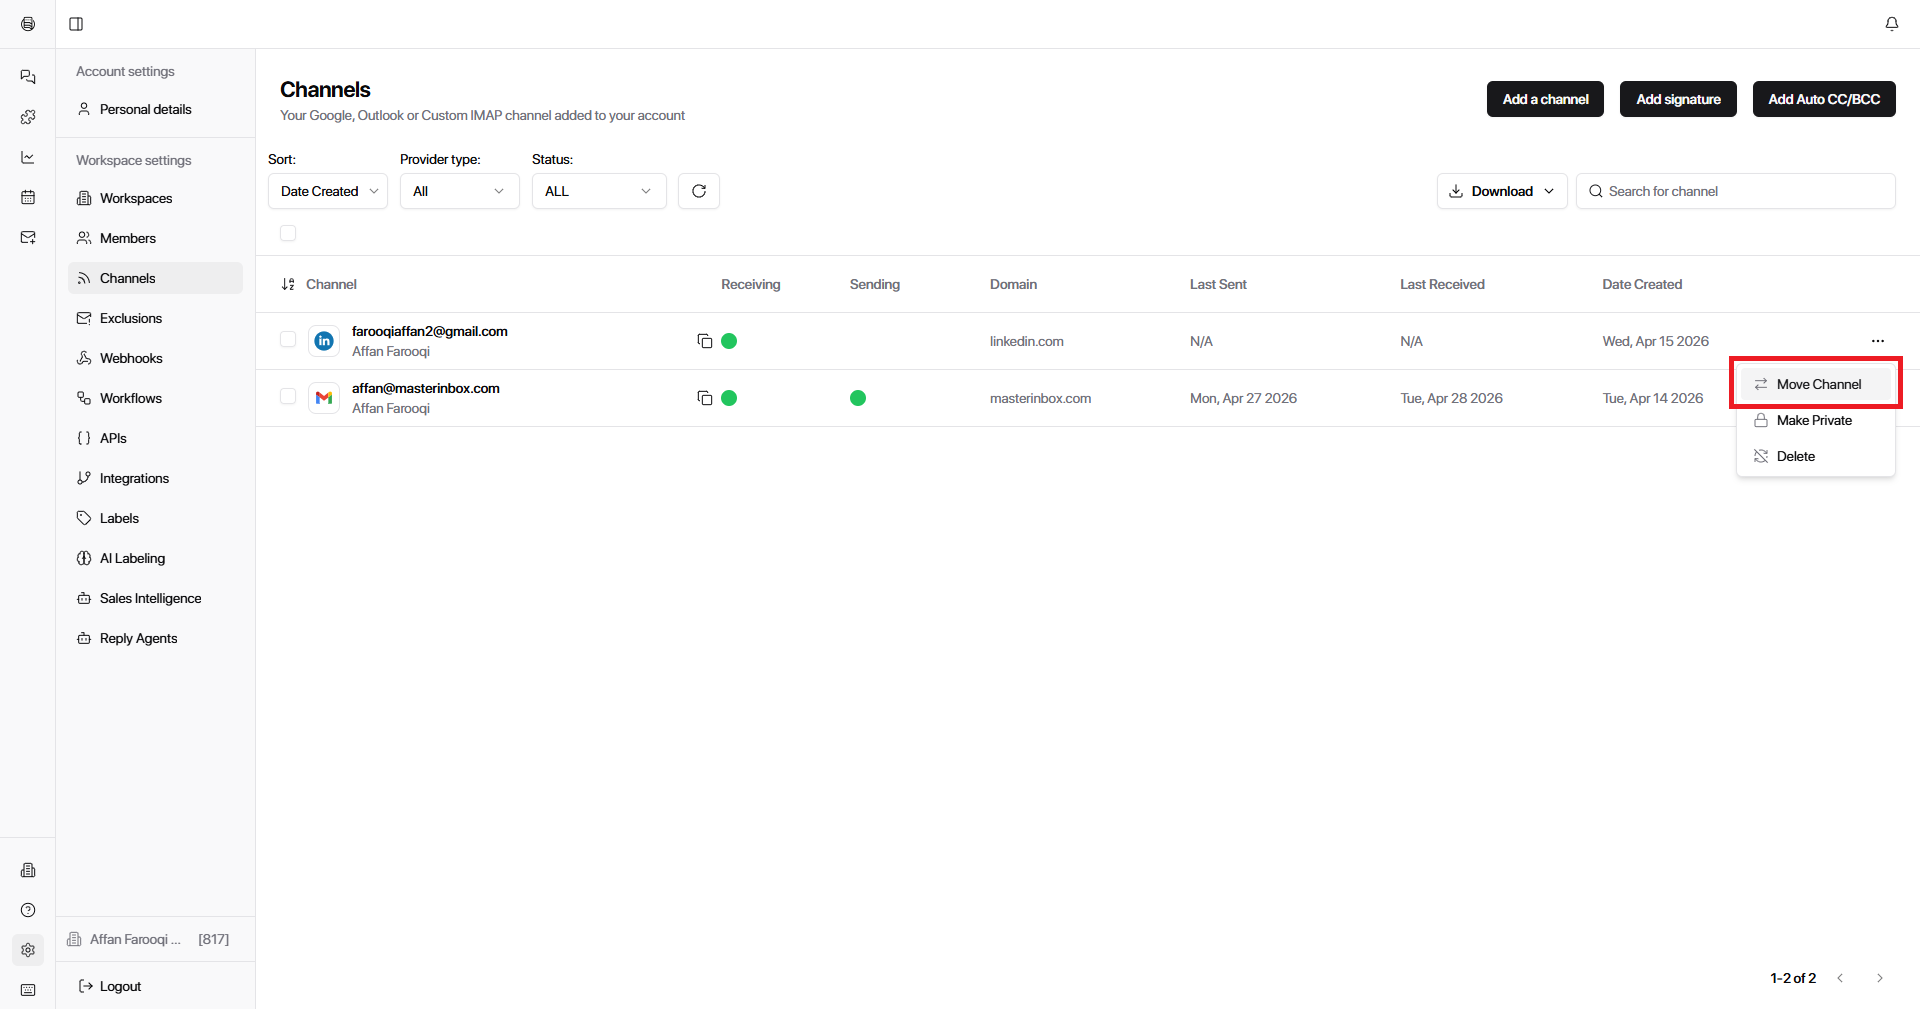Open settings gear in left rail
This screenshot has width=1920, height=1022.
point(28,950)
